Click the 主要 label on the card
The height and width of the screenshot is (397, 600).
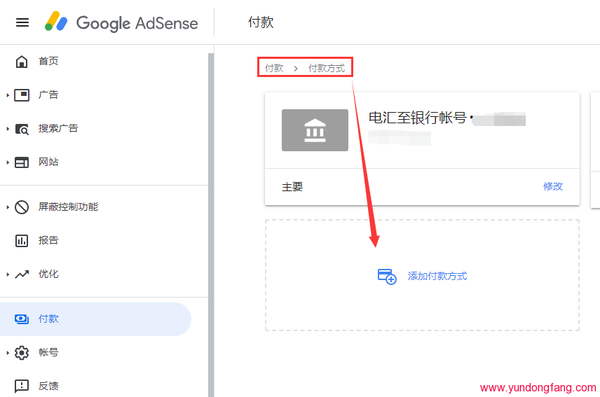[x=292, y=187]
